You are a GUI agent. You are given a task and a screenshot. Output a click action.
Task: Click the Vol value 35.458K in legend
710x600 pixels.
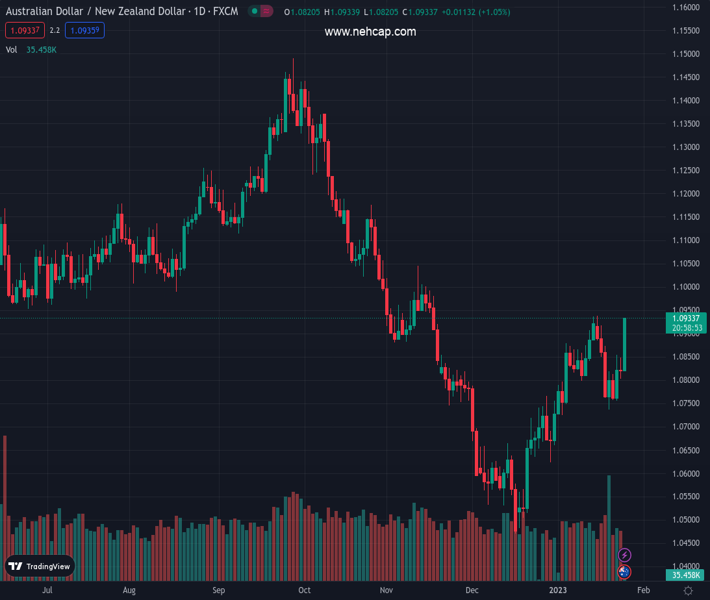pyautogui.click(x=42, y=49)
